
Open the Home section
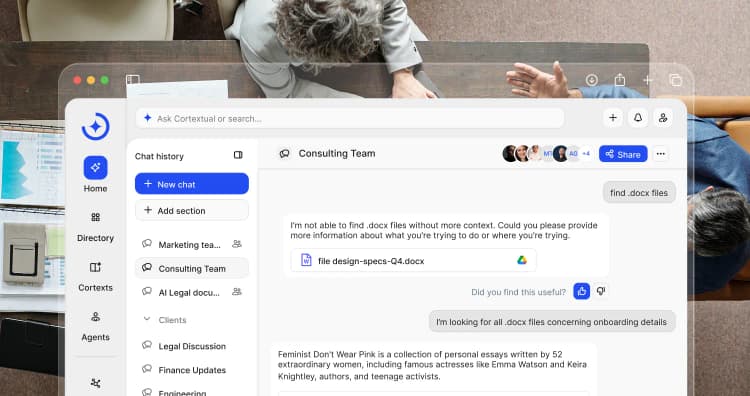[95, 174]
